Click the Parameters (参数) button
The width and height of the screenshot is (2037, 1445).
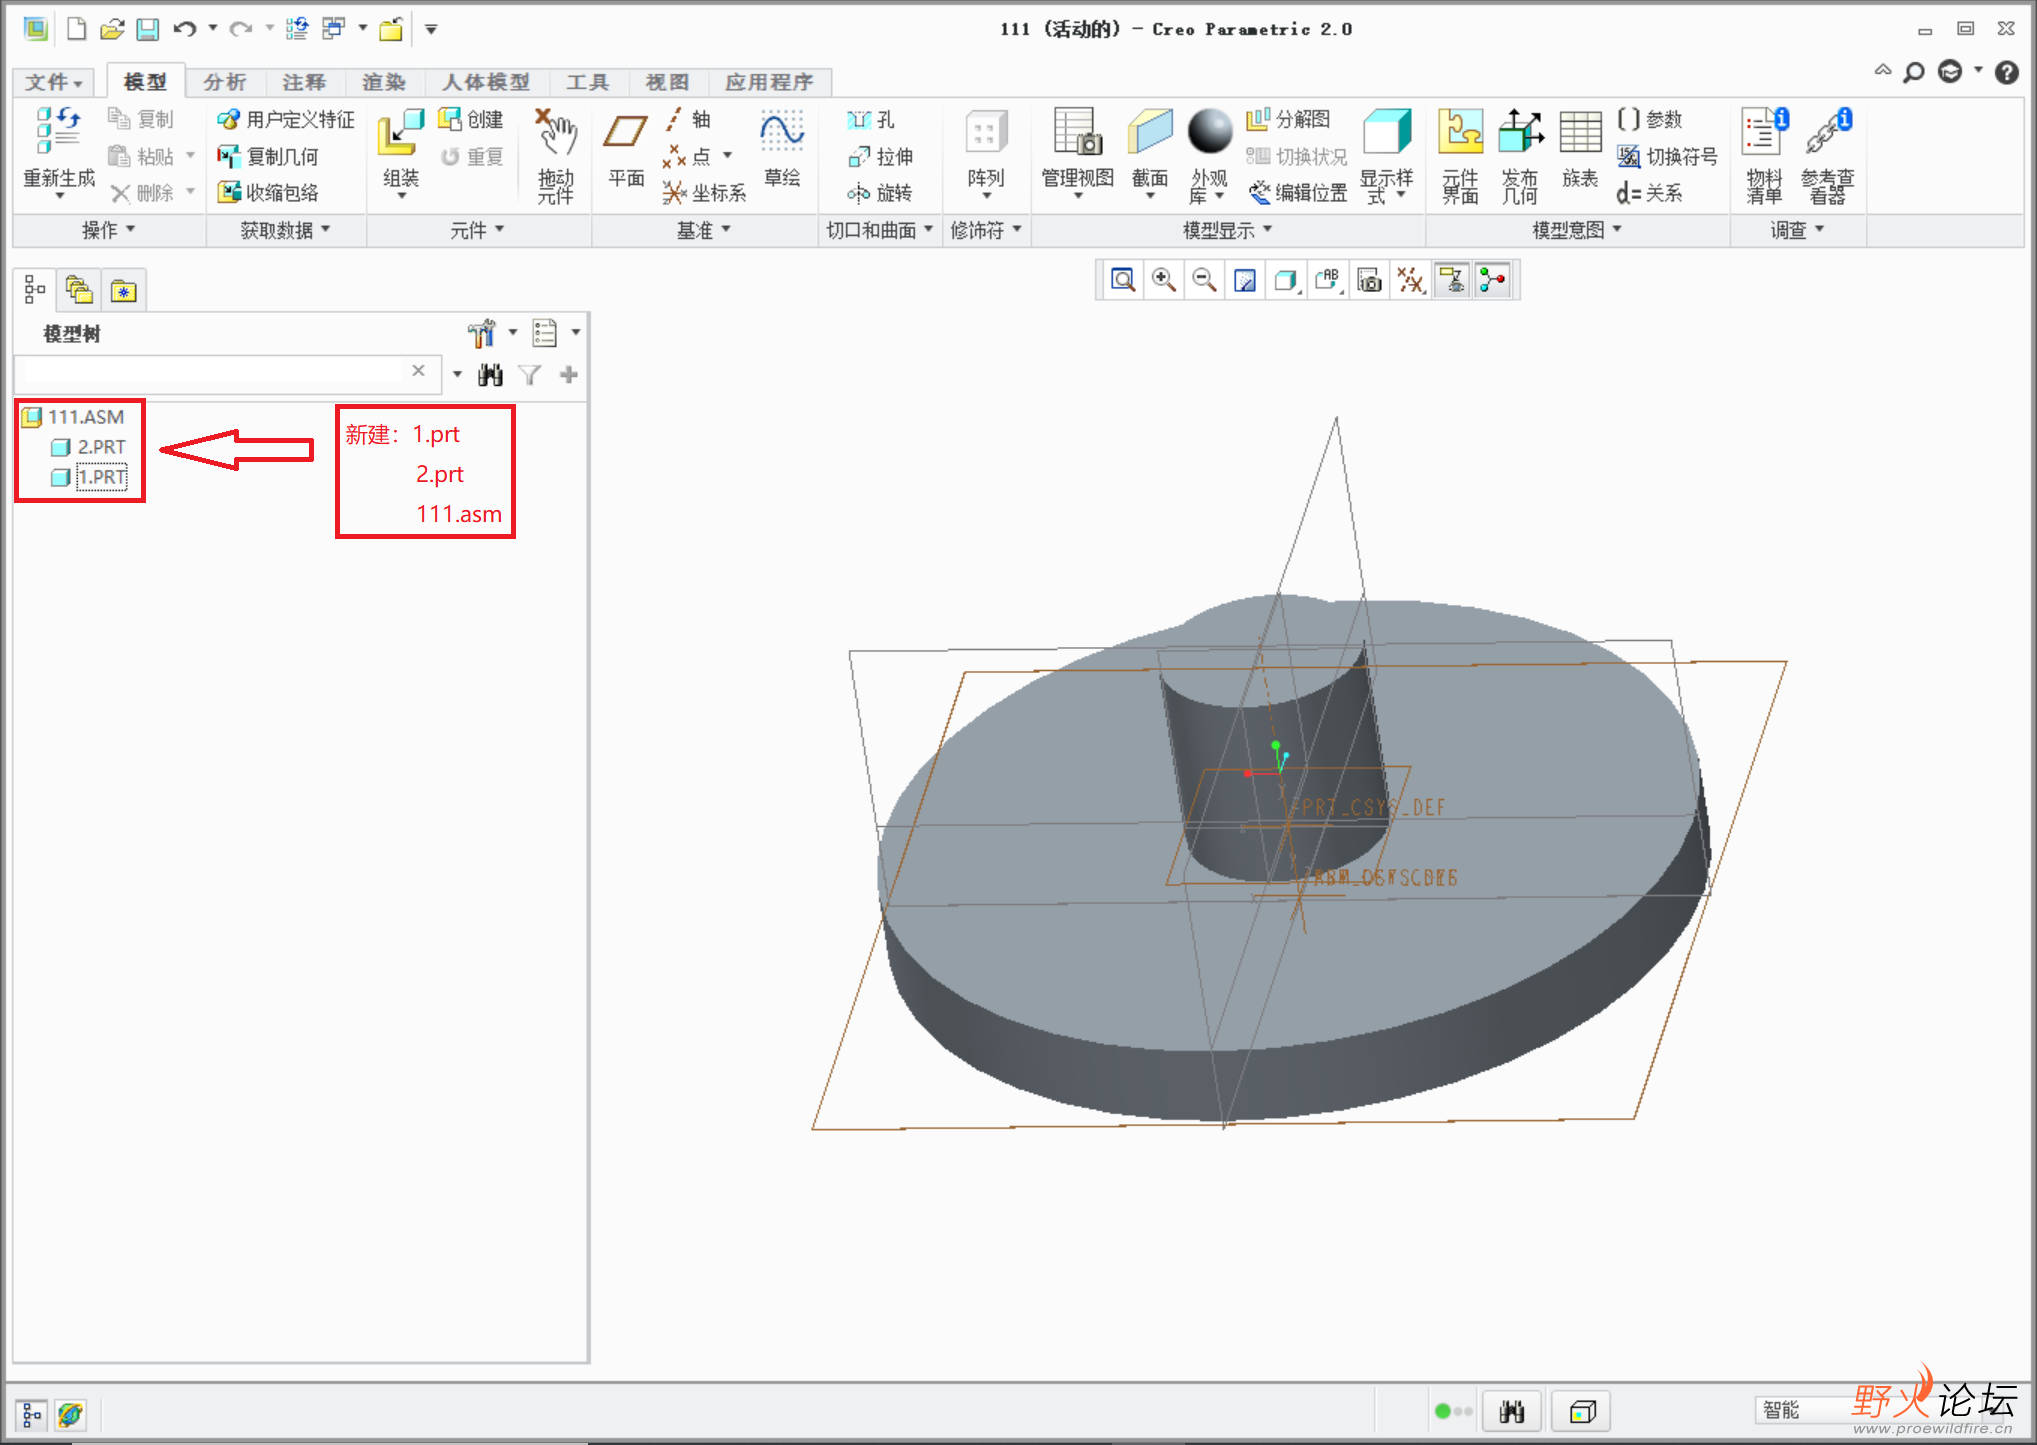point(1650,120)
